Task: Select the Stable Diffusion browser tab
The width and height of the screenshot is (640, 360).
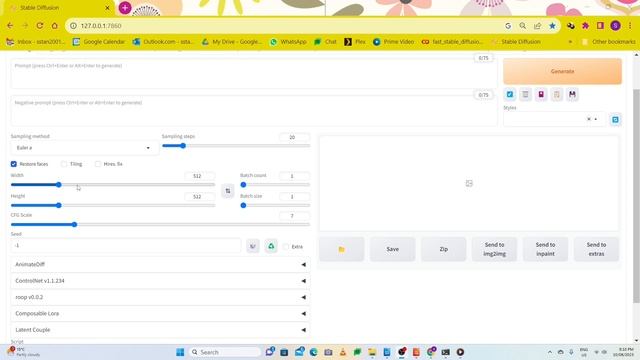Action: tap(57, 8)
